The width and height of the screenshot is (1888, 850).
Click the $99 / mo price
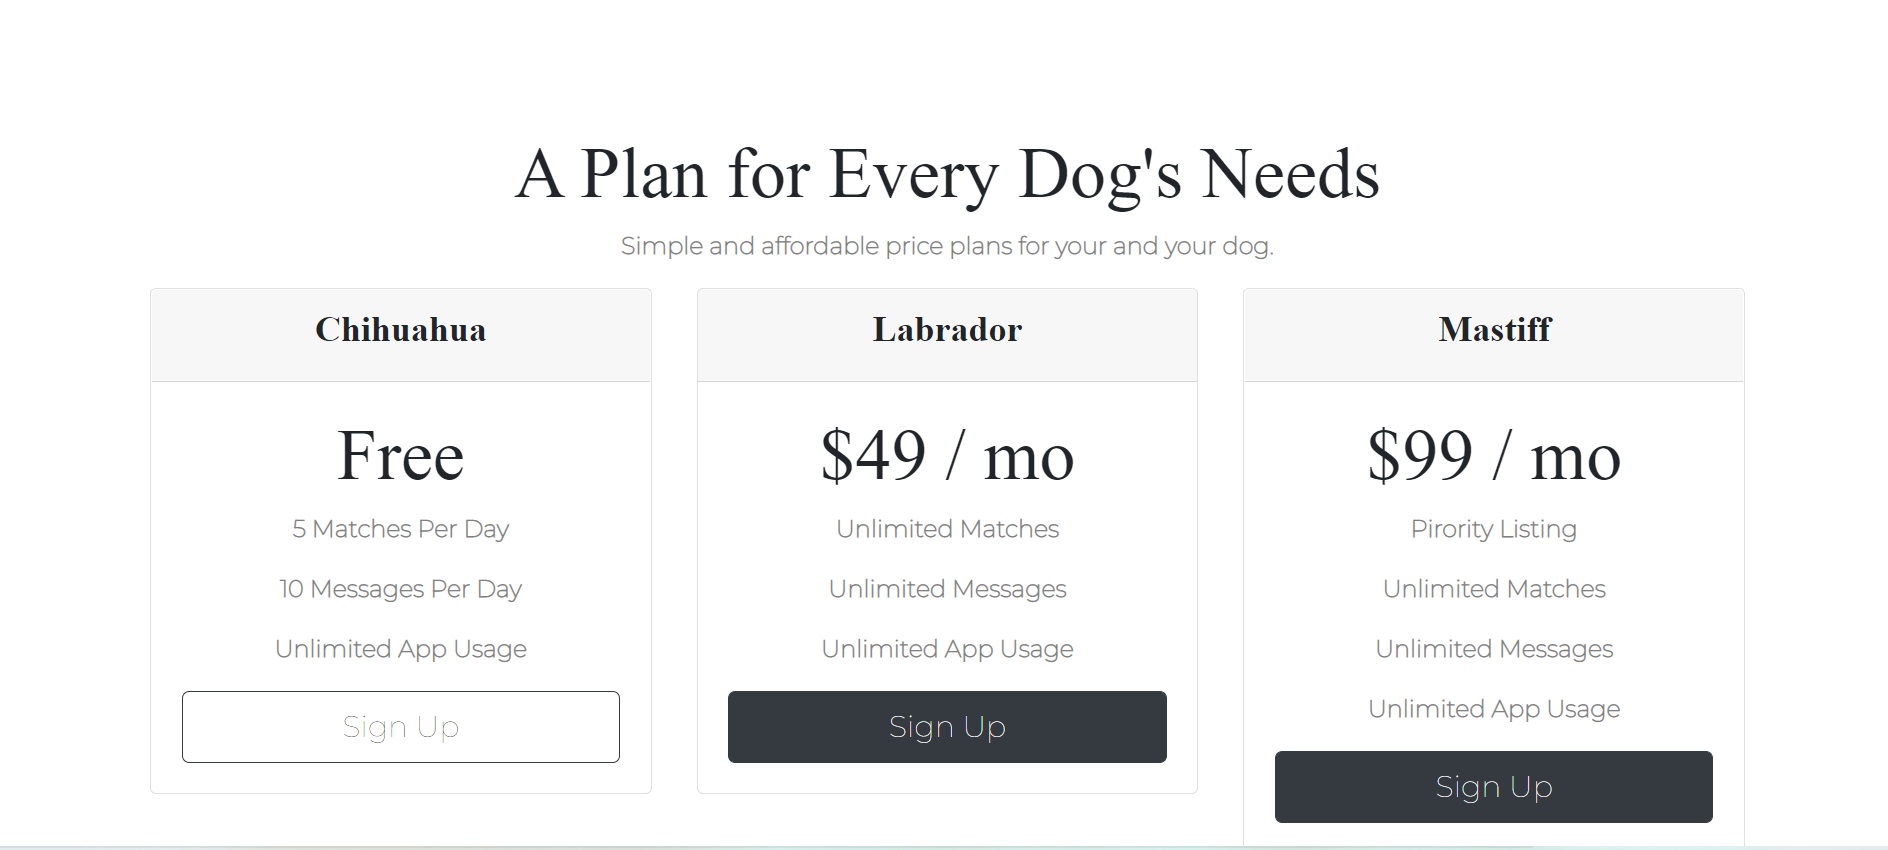(1493, 456)
